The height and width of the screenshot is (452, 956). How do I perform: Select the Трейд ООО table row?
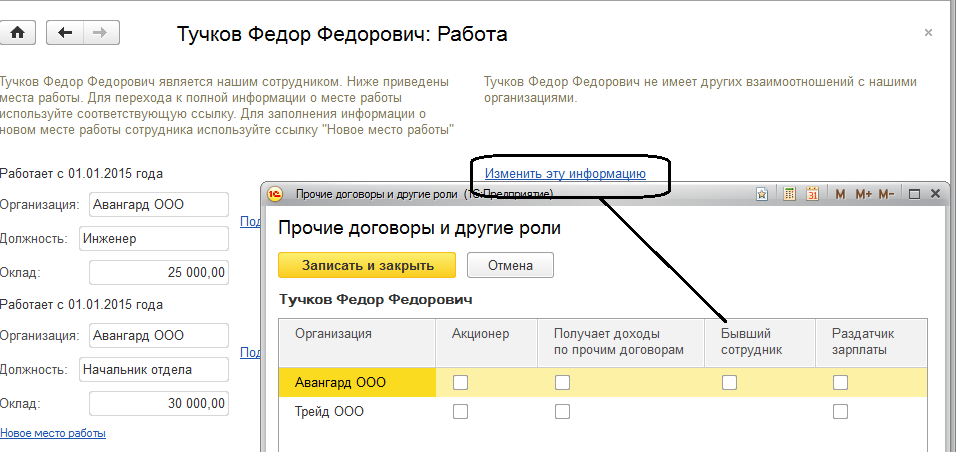[329, 411]
